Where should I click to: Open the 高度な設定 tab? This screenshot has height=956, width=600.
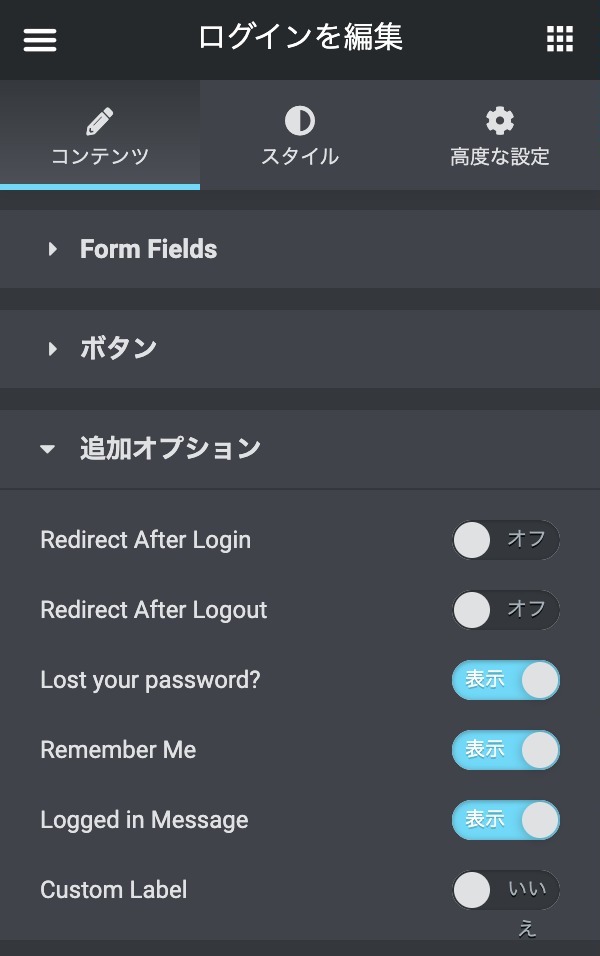coord(500,157)
